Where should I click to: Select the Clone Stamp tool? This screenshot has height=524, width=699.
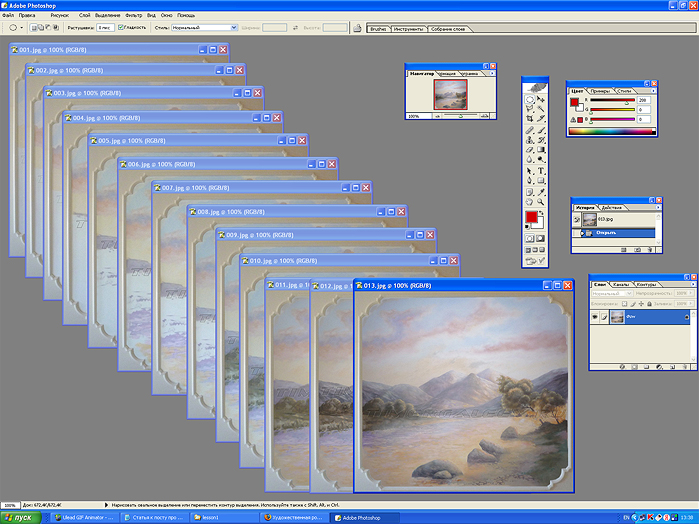click(x=530, y=140)
